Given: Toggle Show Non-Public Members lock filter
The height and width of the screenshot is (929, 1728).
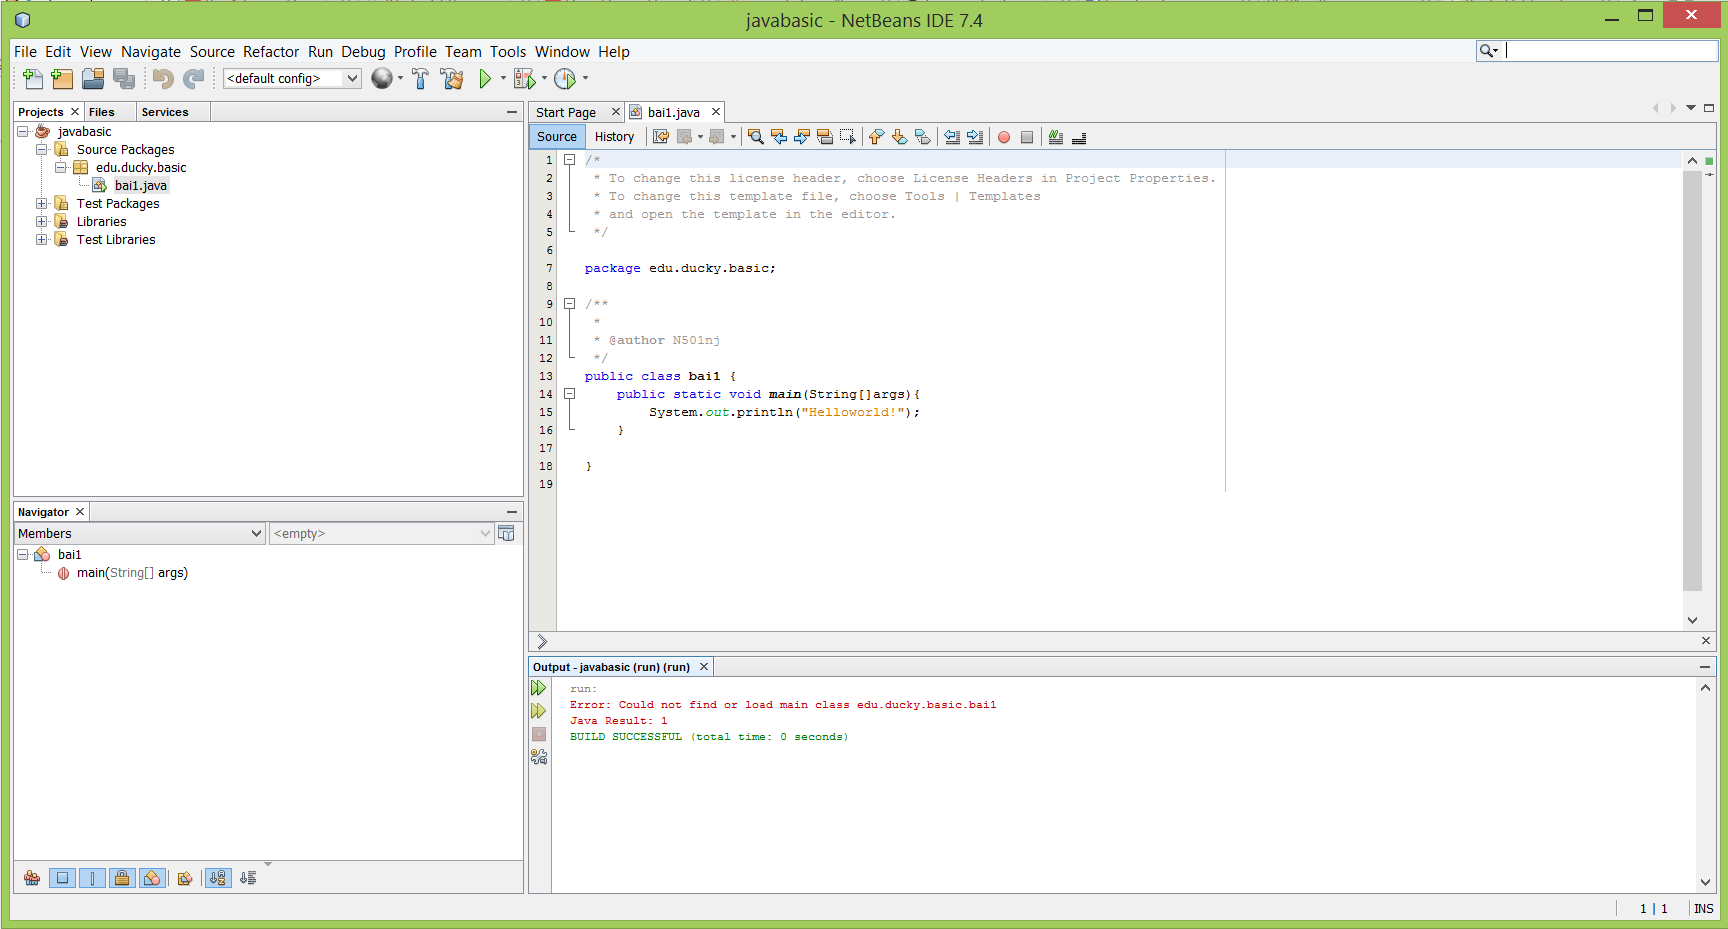Looking at the screenshot, I should tap(122, 878).
